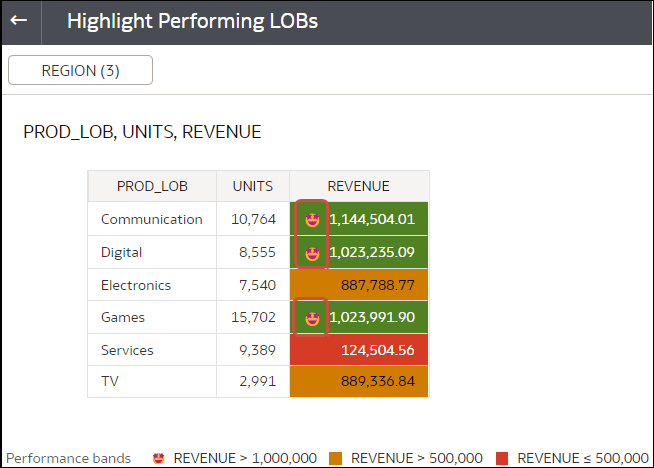Select the Electronics row label
654x468 pixels.
(136, 285)
